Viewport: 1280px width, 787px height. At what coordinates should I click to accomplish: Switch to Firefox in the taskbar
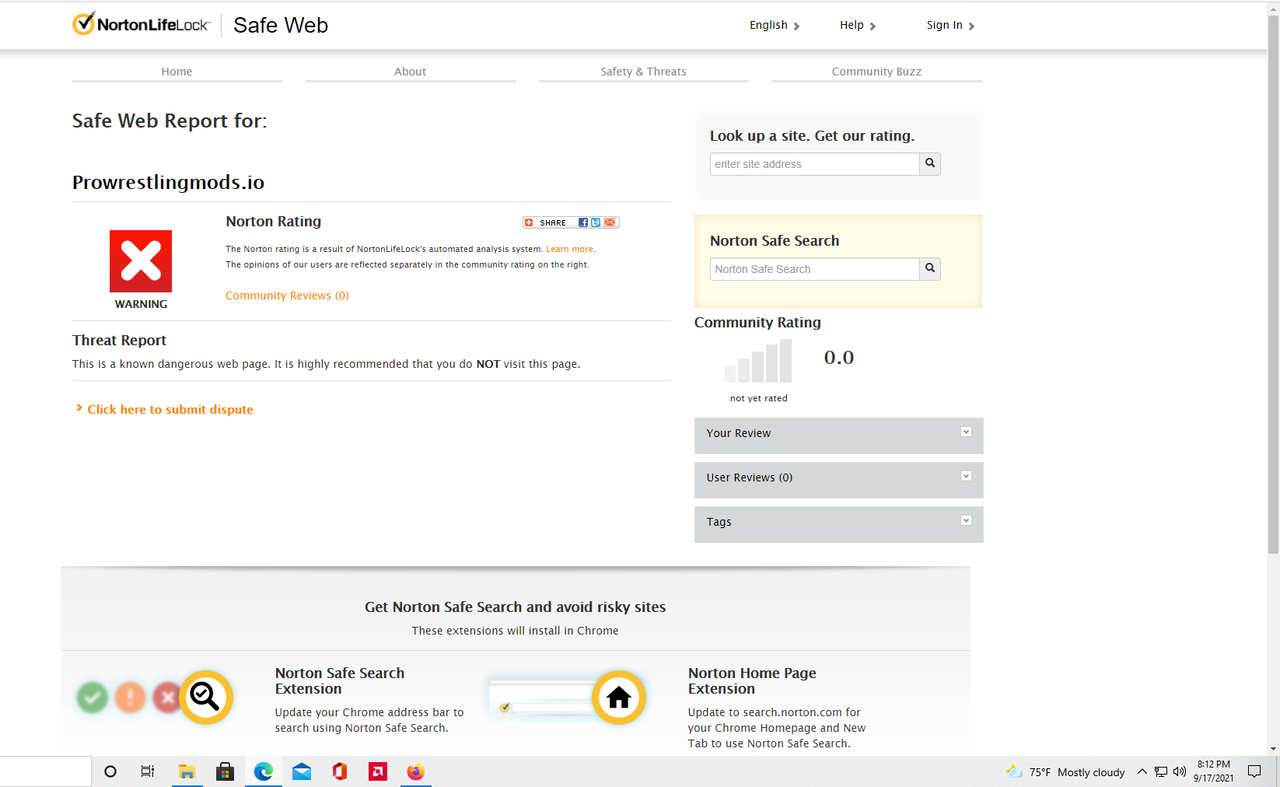(416, 771)
